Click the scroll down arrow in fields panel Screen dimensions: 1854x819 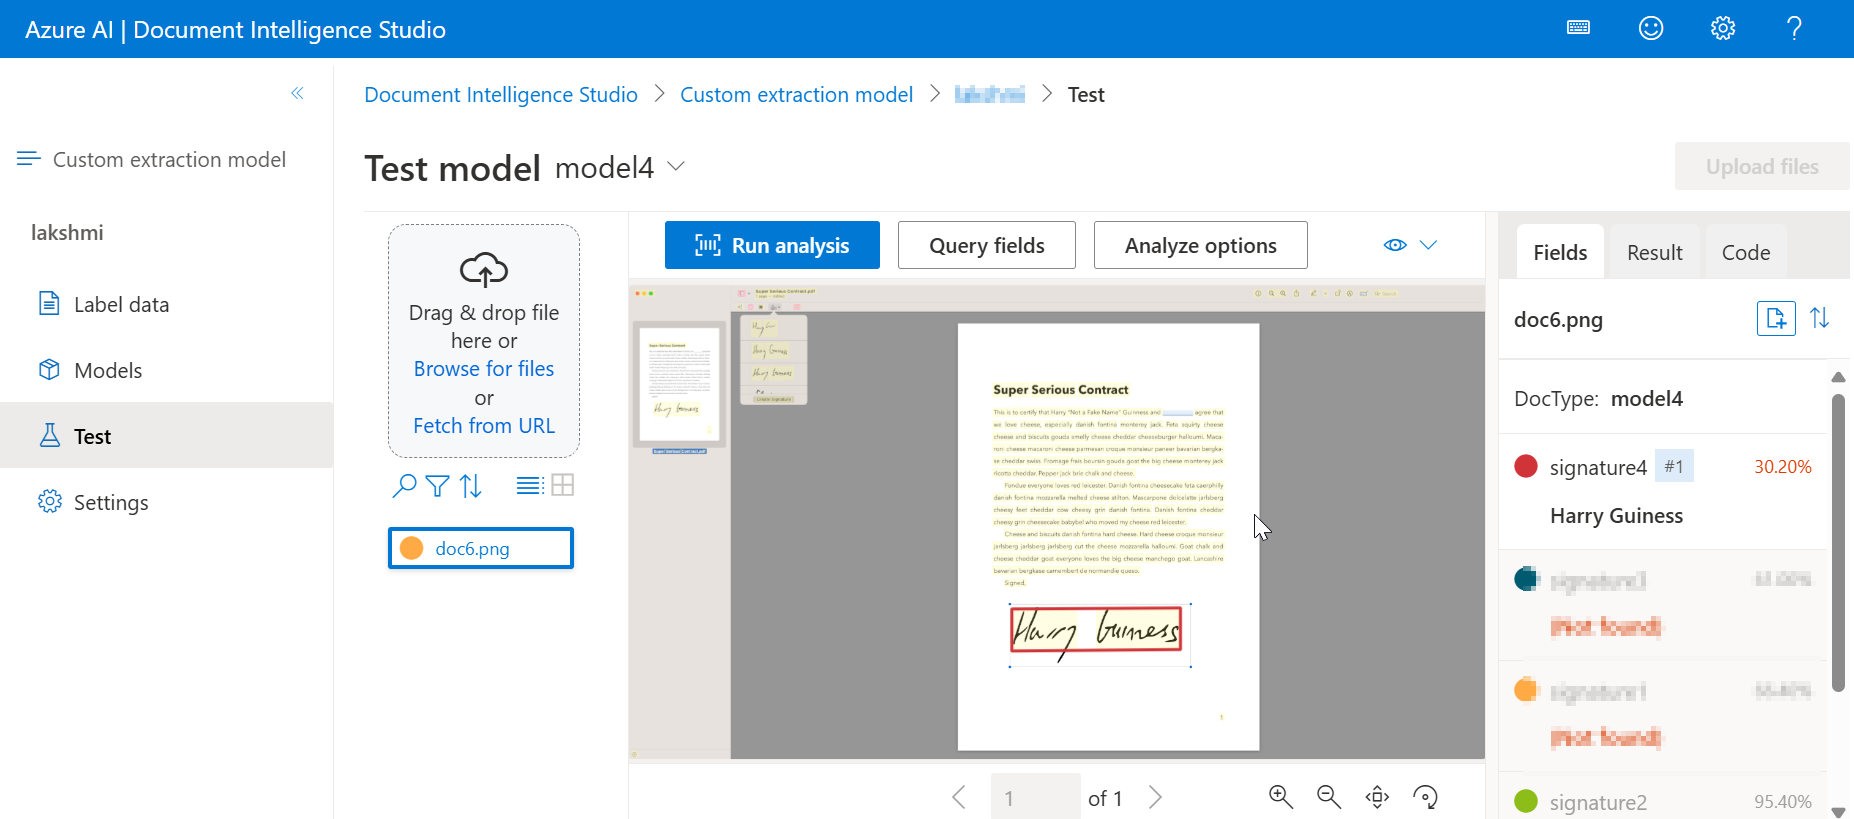pyautogui.click(x=1838, y=811)
